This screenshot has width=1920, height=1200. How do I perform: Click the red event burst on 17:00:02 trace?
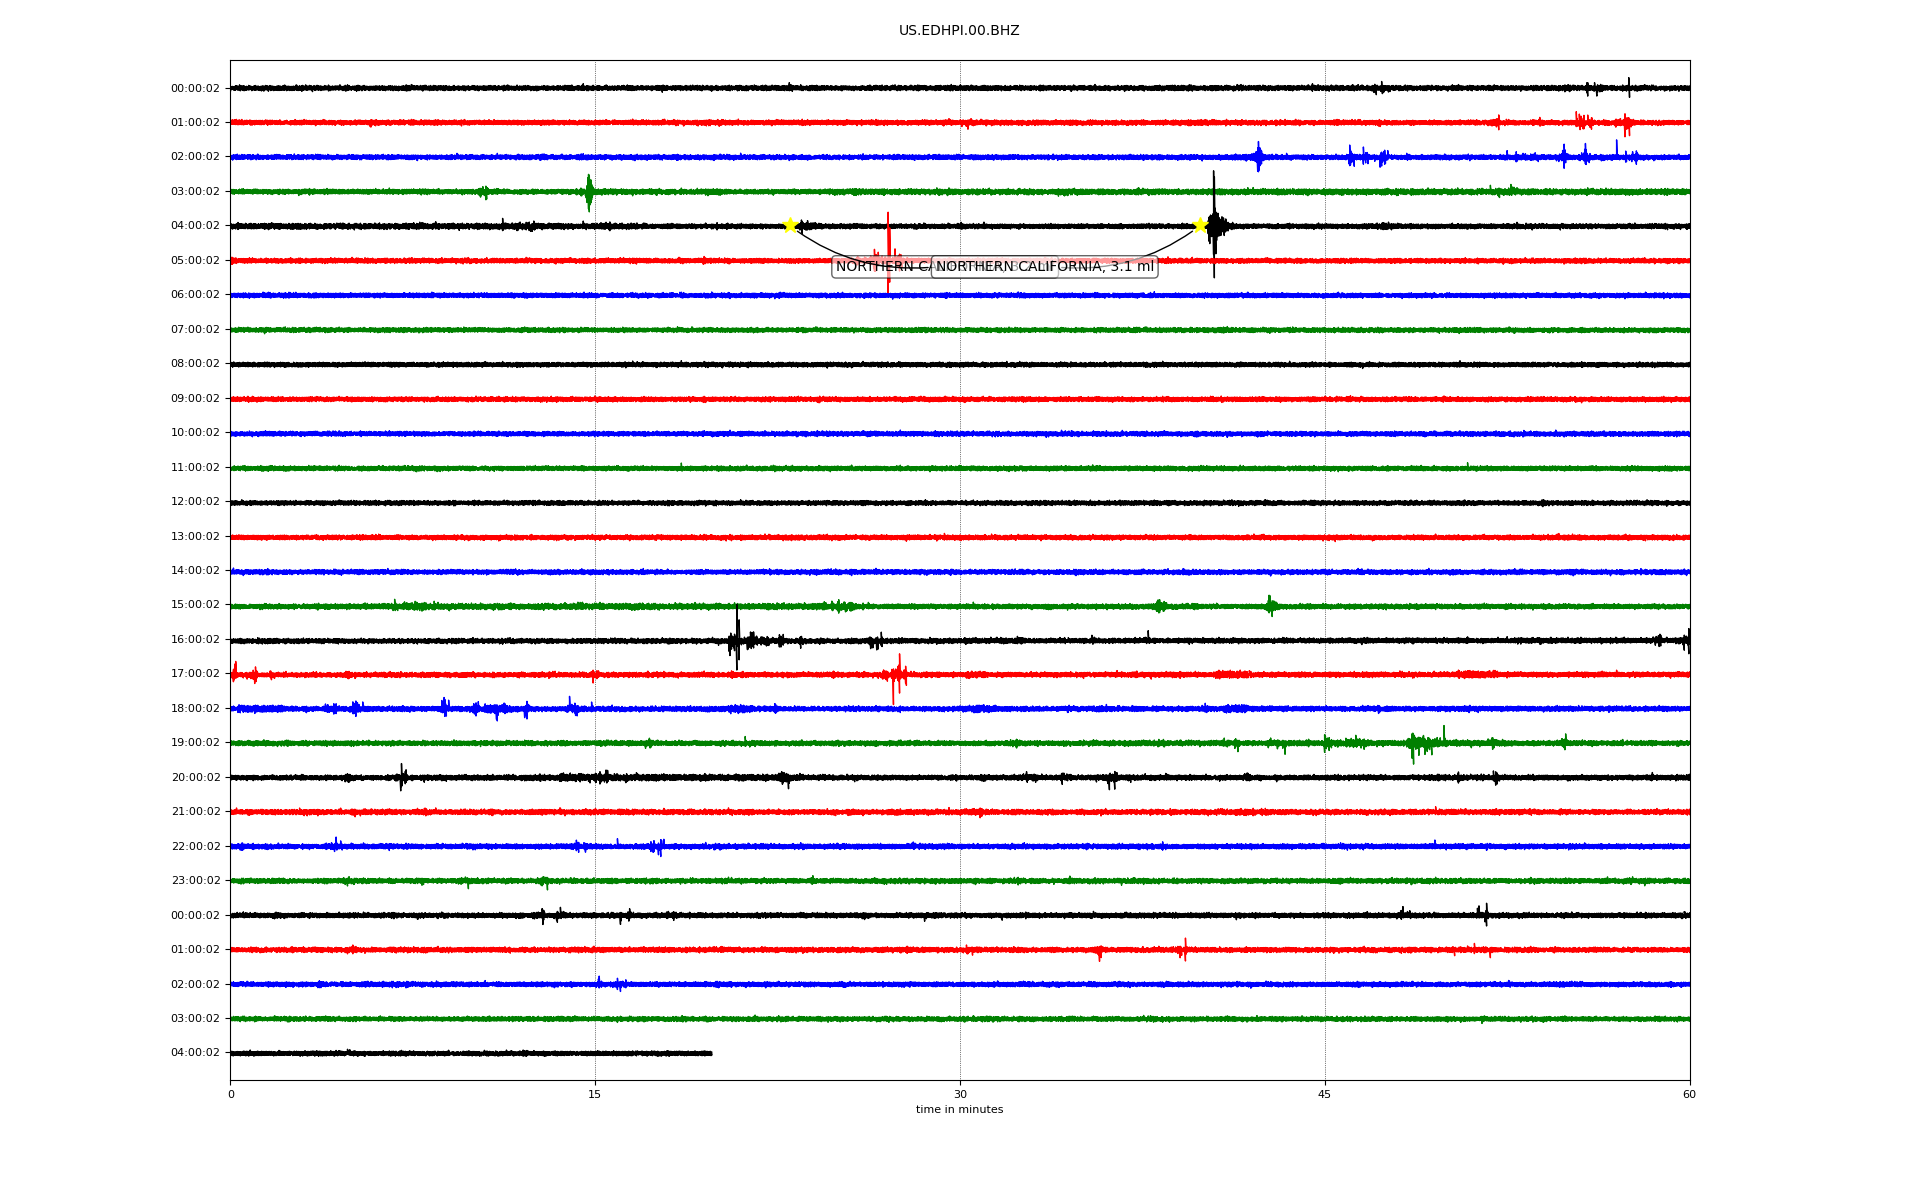[896, 676]
